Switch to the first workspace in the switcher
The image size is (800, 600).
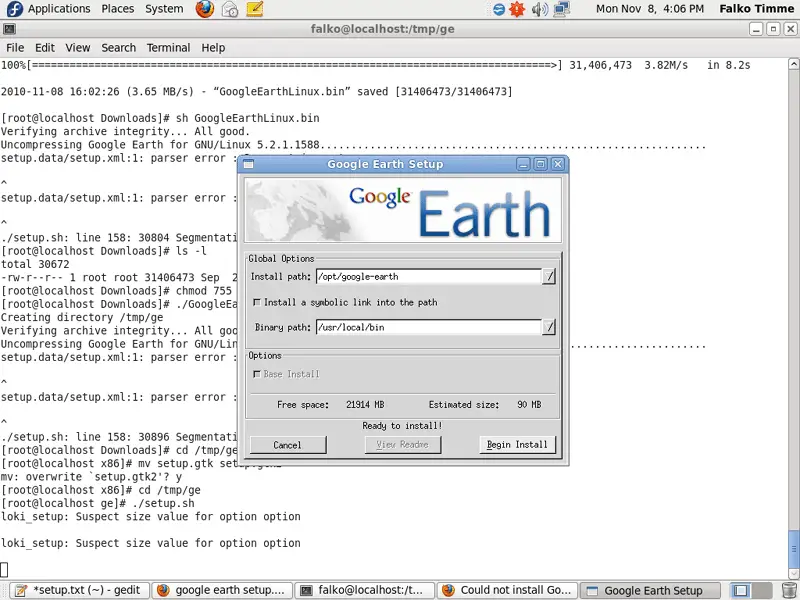click(740, 590)
